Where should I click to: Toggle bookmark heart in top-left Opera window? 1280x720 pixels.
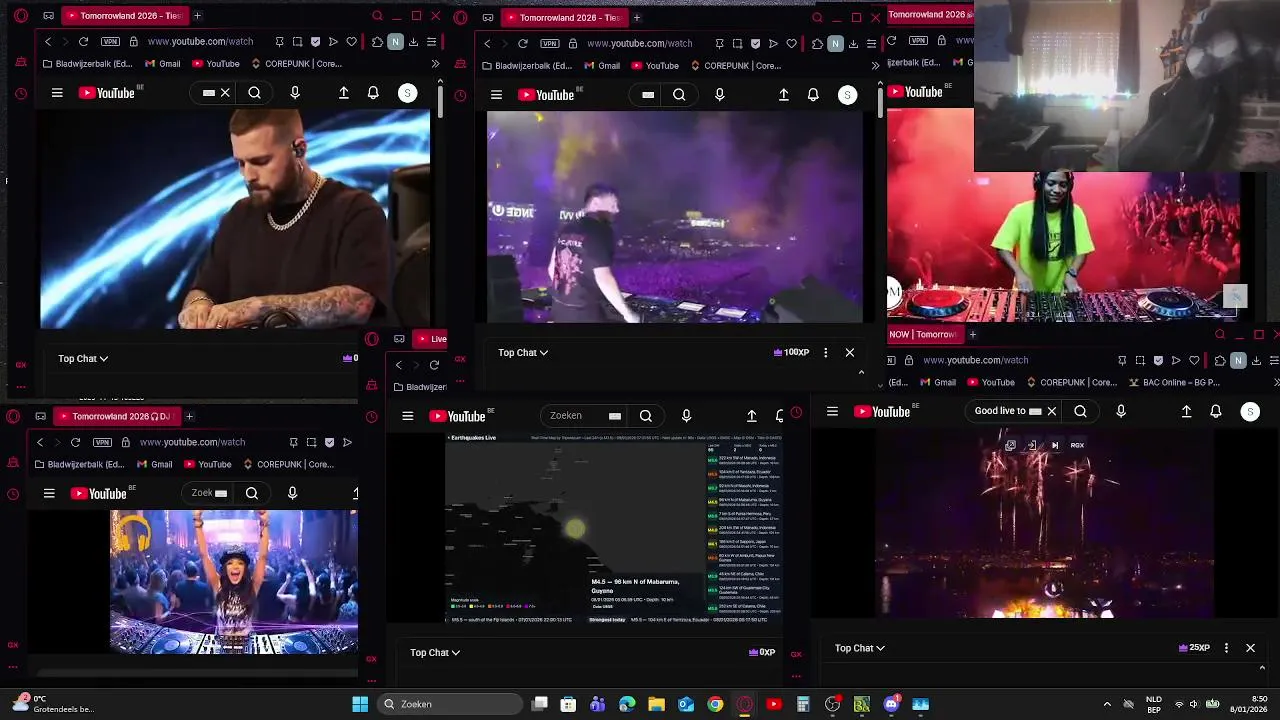(x=351, y=42)
